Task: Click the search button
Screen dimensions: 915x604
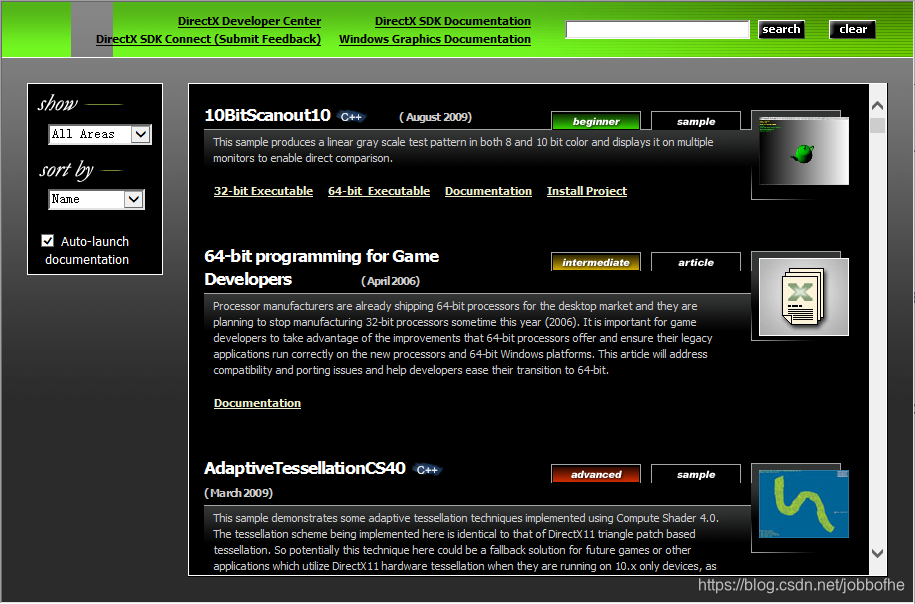Action: point(781,29)
